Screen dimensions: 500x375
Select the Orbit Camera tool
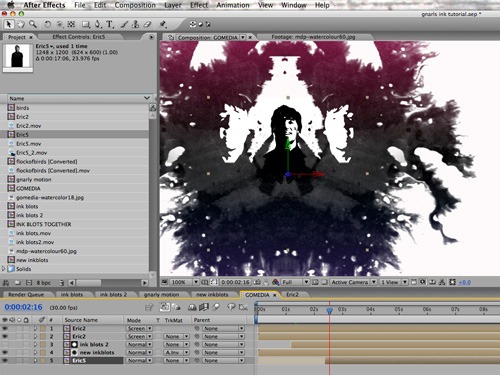coord(59,24)
